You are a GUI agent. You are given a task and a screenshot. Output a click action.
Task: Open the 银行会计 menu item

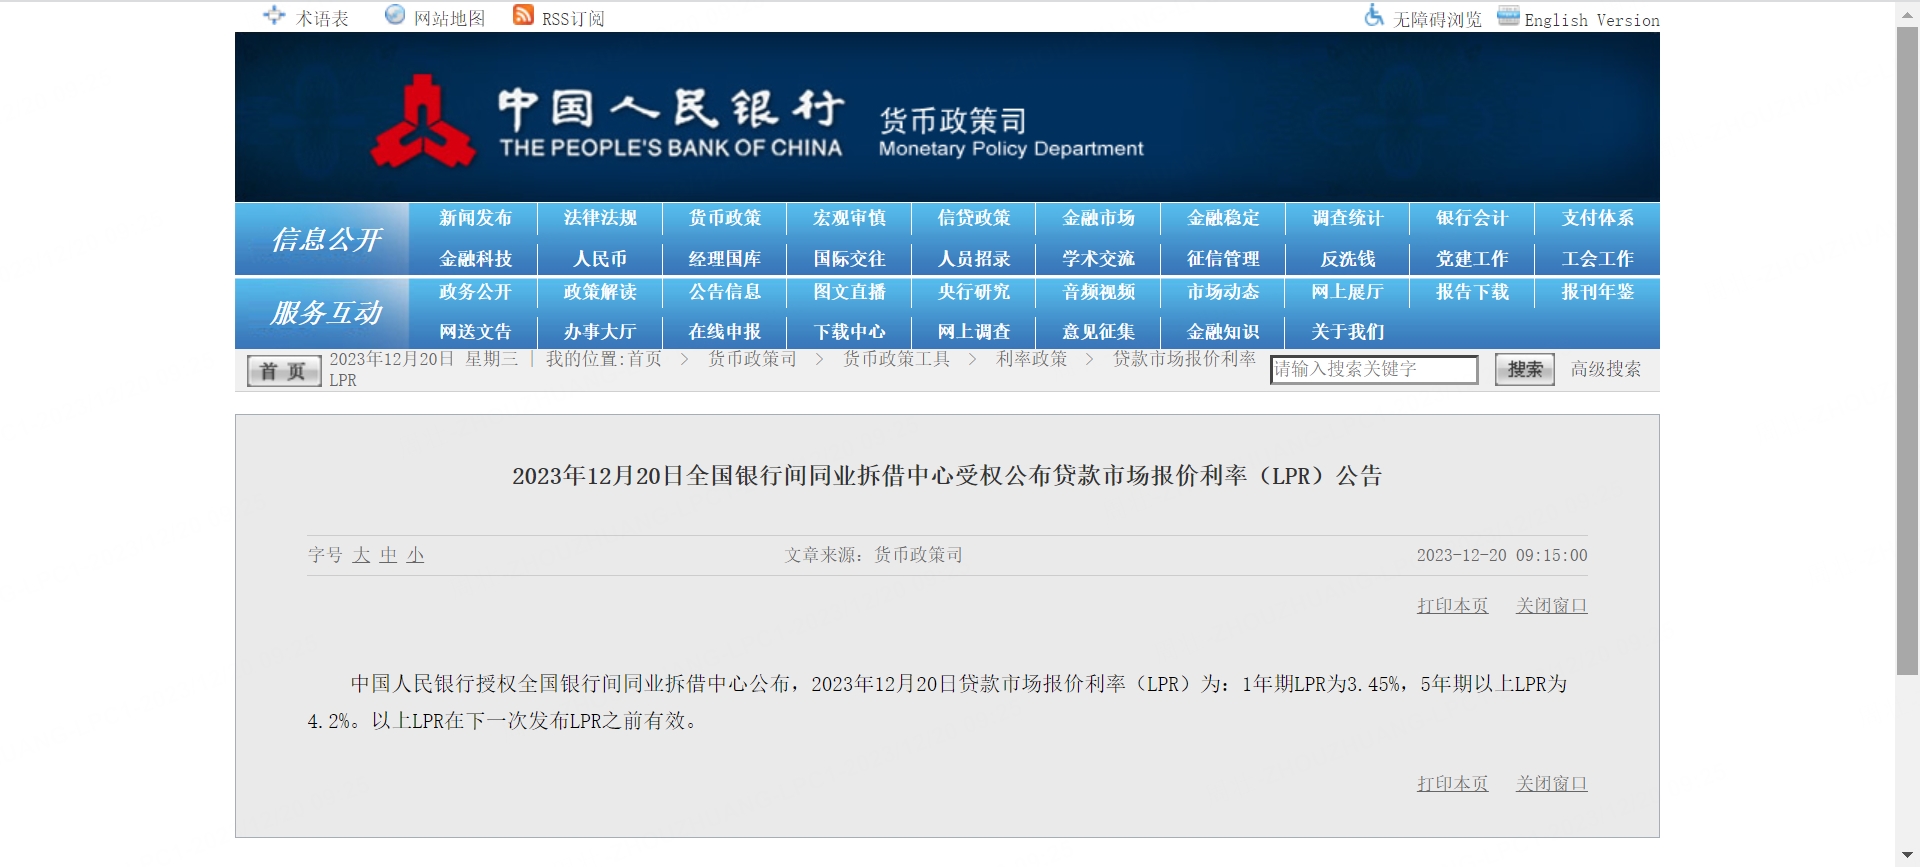[x=1472, y=218]
